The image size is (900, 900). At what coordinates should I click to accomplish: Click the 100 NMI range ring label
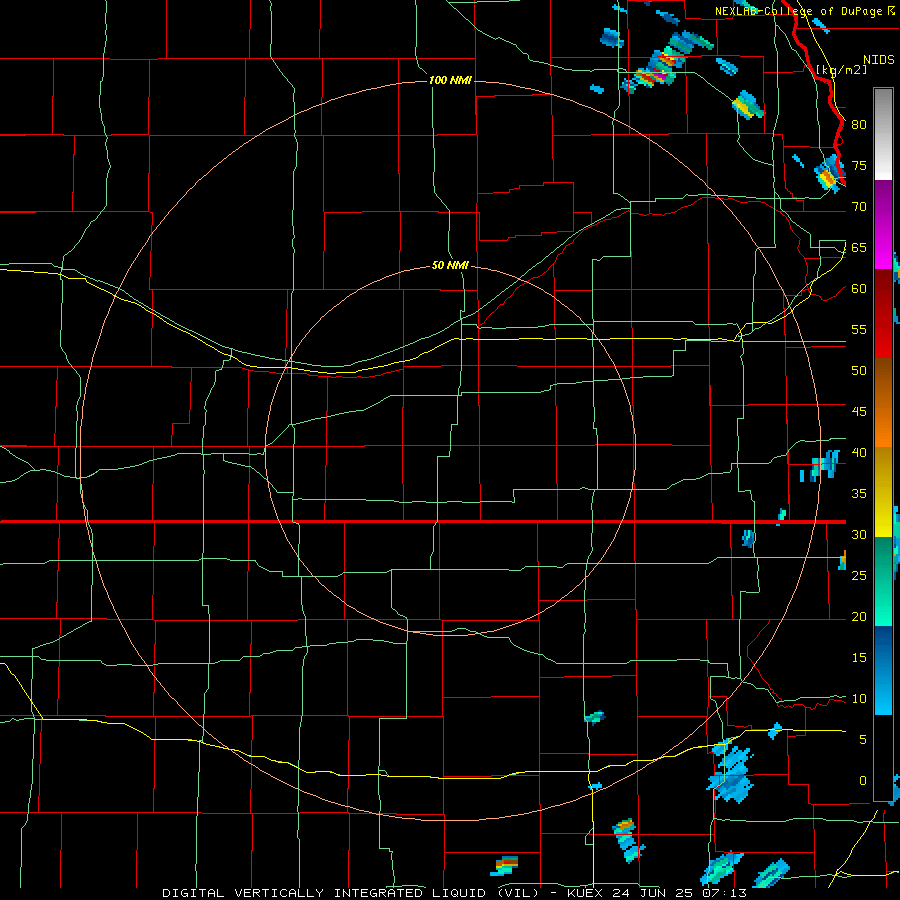pos(451,80)
